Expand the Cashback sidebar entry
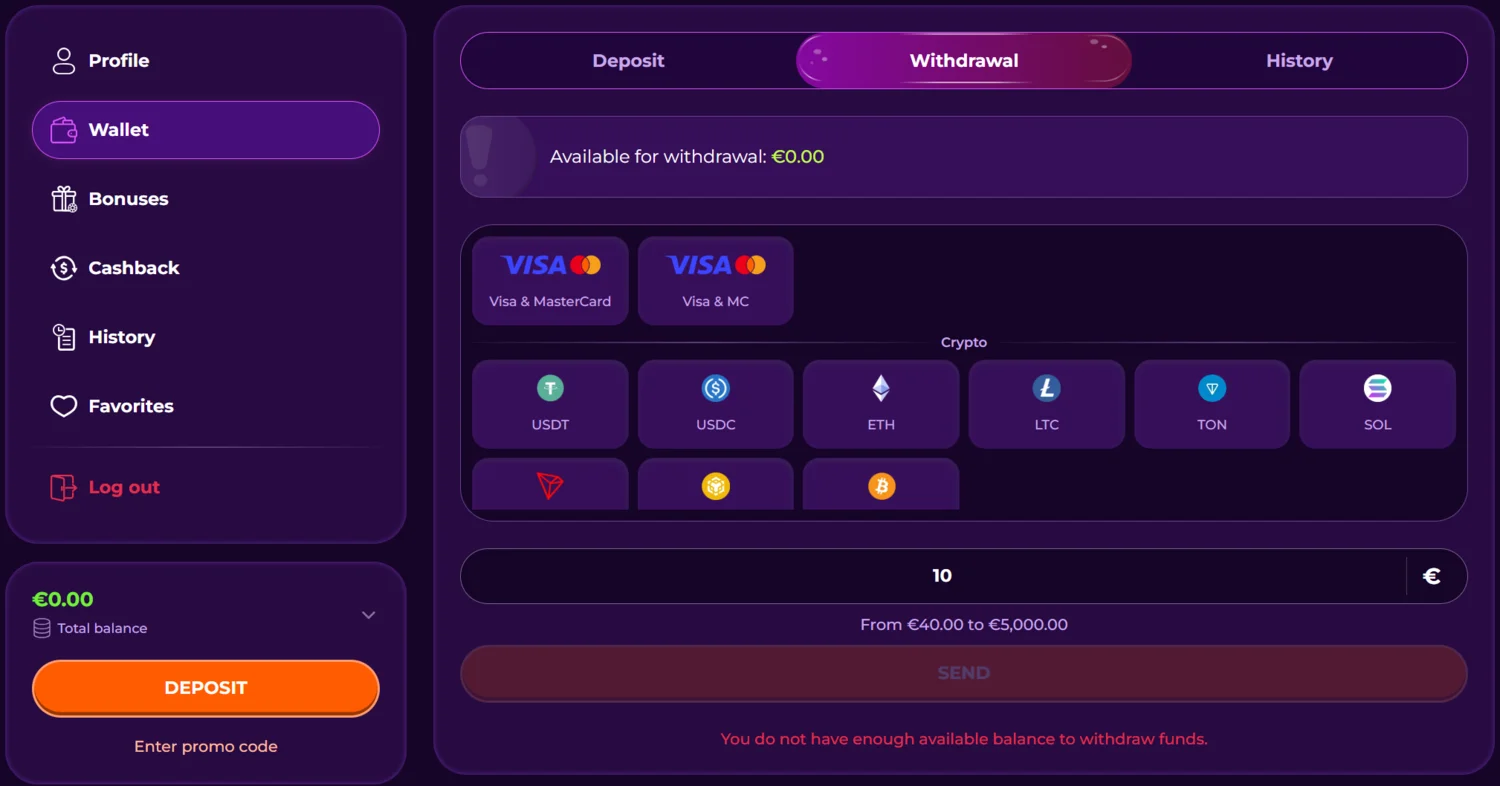 pos(134,268)
